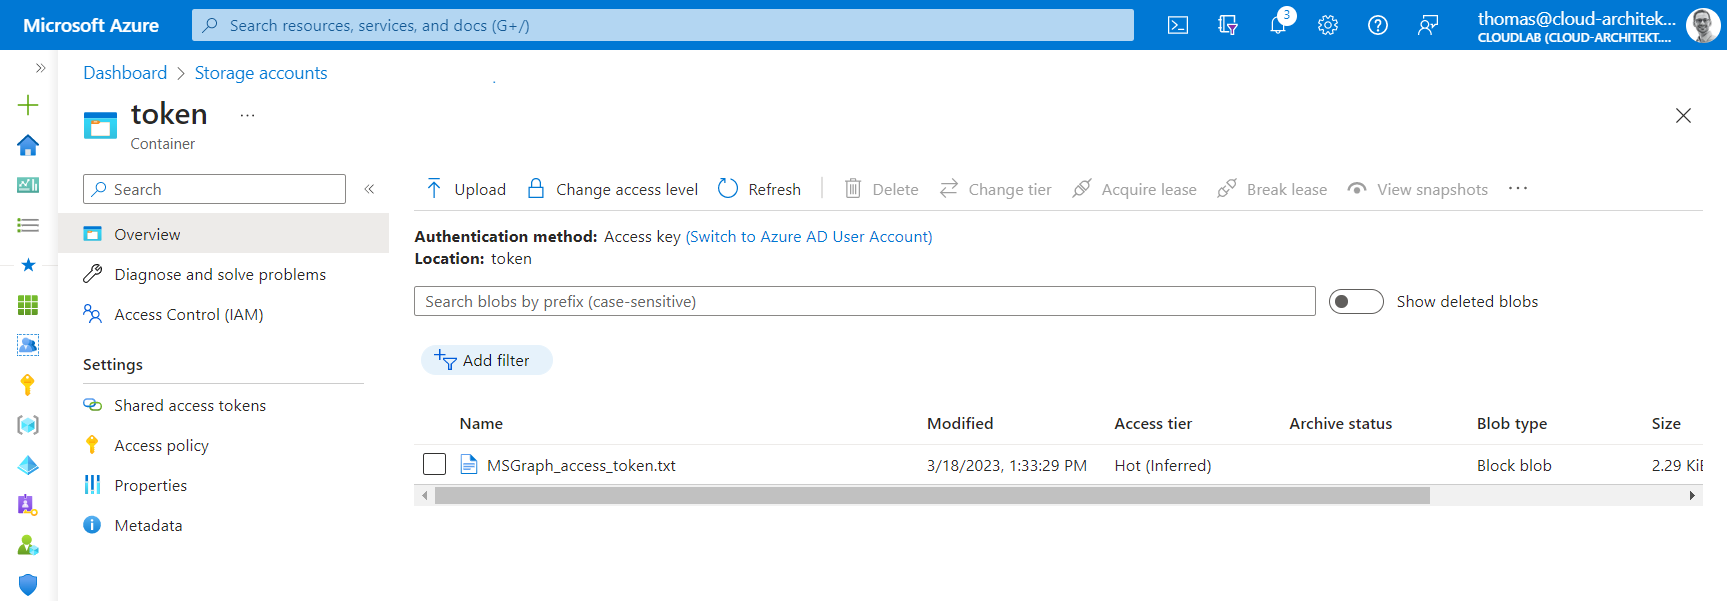Sort blobs by the Name column header

pos(481,424)
